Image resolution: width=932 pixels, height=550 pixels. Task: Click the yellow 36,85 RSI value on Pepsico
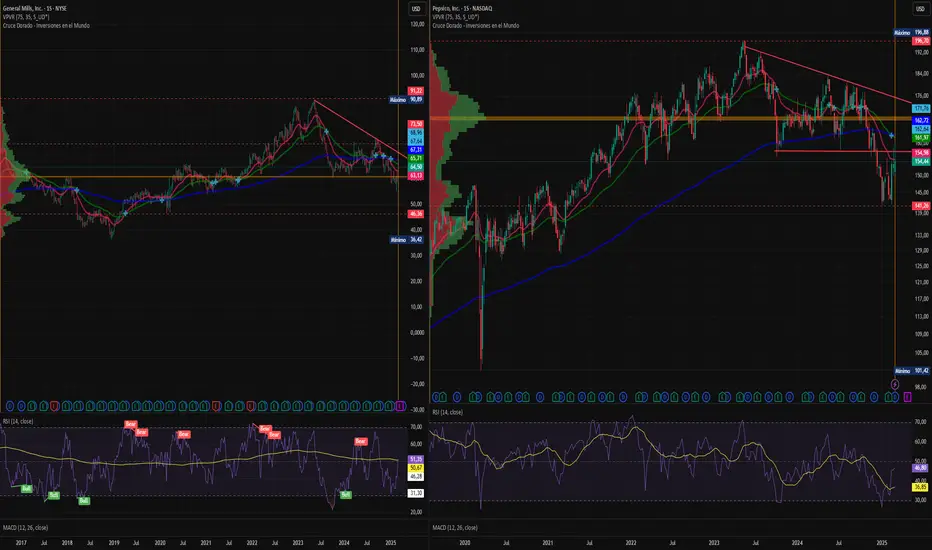[920, 487]
